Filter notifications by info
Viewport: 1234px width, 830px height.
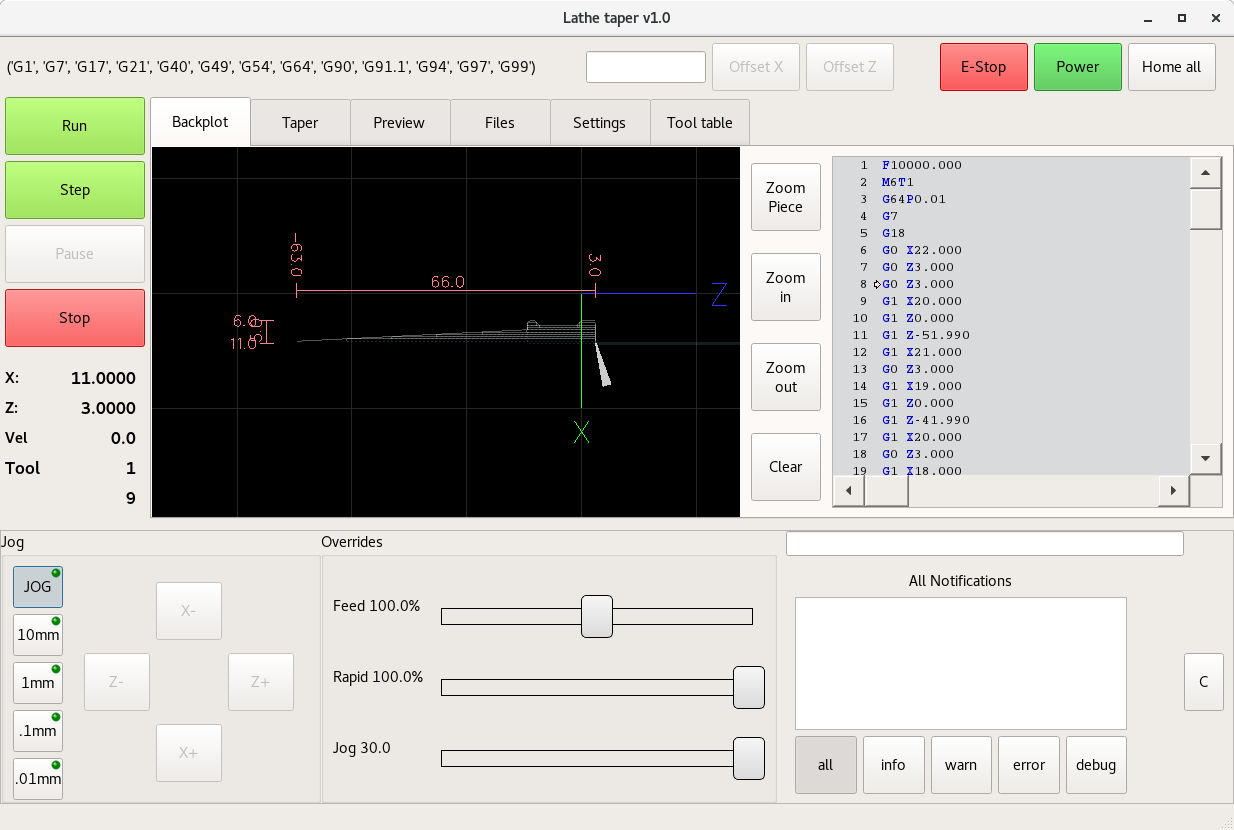(x=893, y=765)
